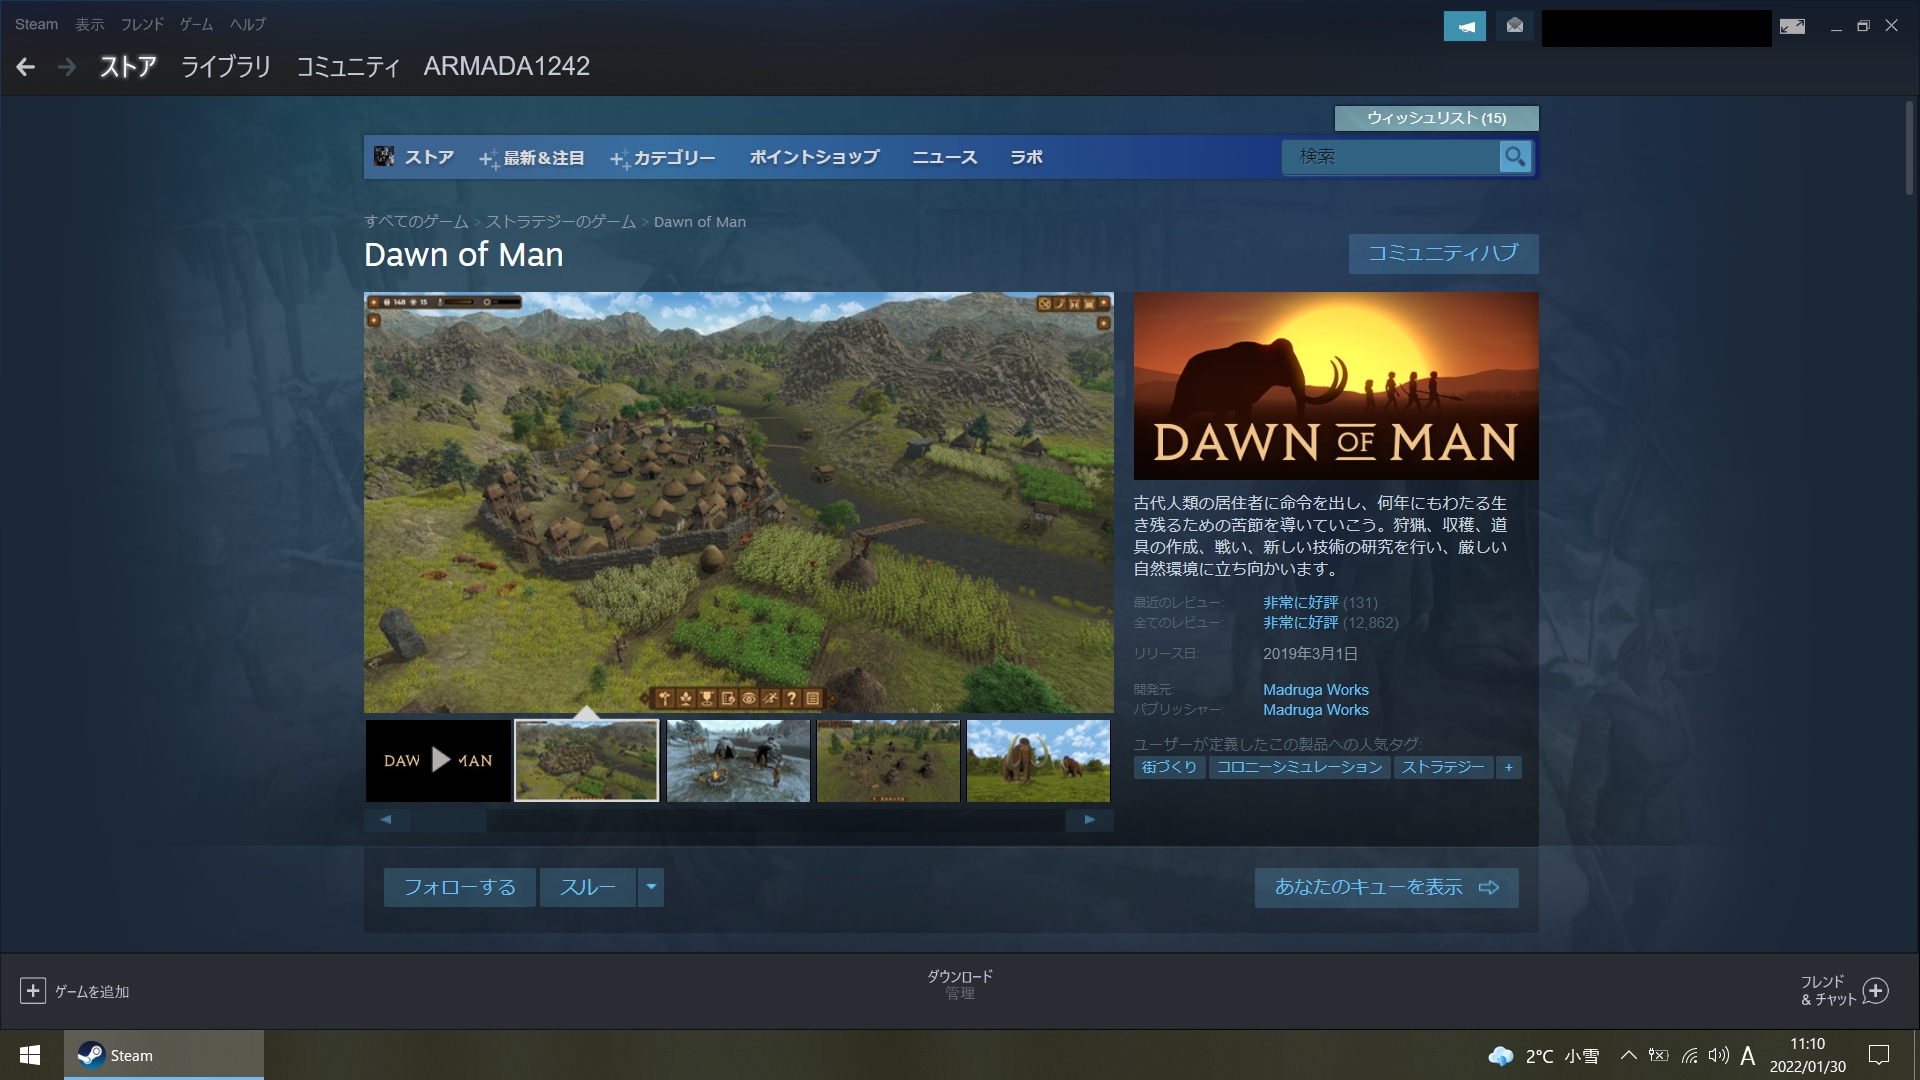This screenshot has height=1080, width=1920.
Task: Select the snowy campfire screenshot thumbnail
Action: [x=738, y=760]
